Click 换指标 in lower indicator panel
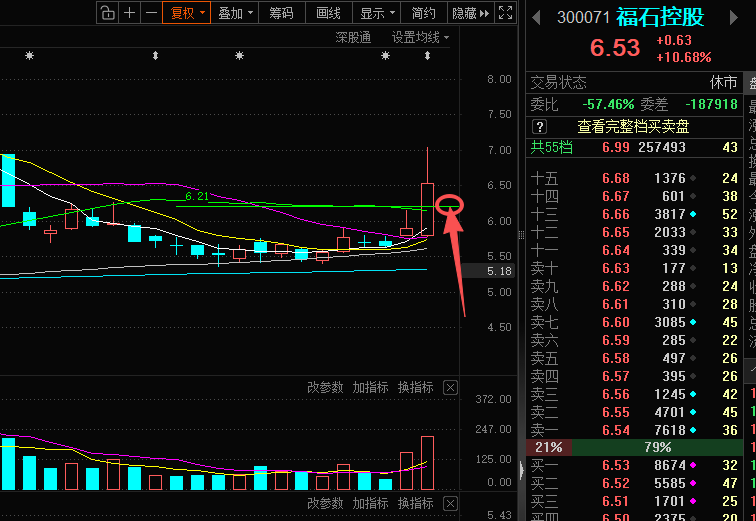 [415, 504]
